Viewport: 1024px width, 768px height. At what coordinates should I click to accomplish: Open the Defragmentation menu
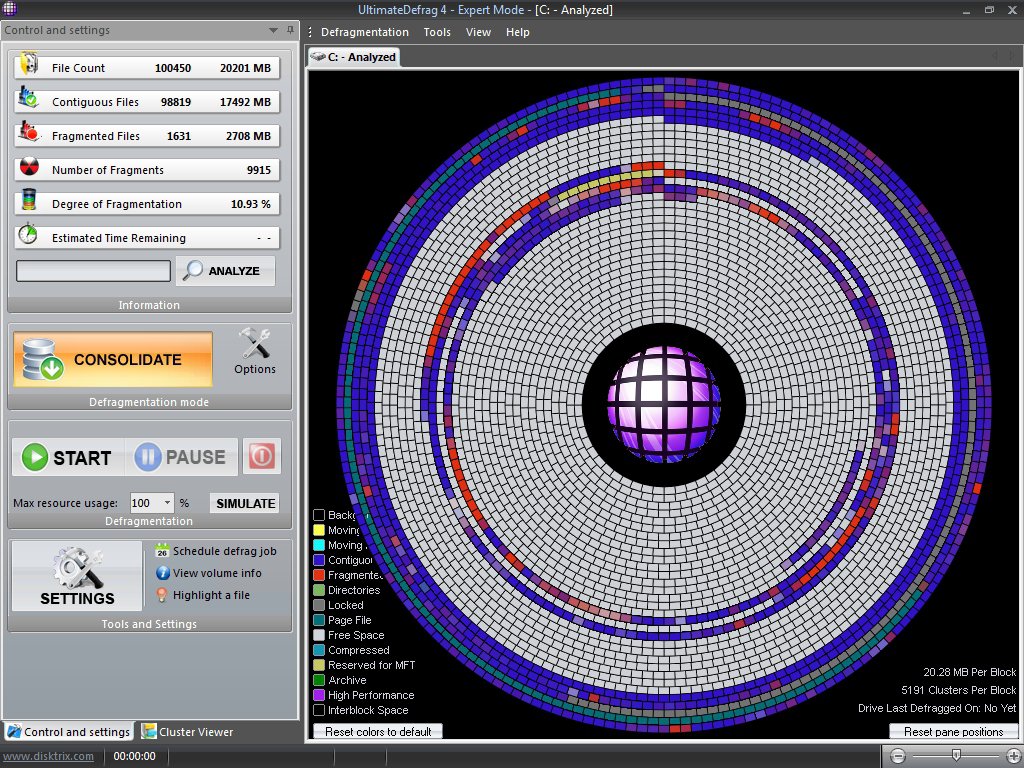tap(364, 32)
